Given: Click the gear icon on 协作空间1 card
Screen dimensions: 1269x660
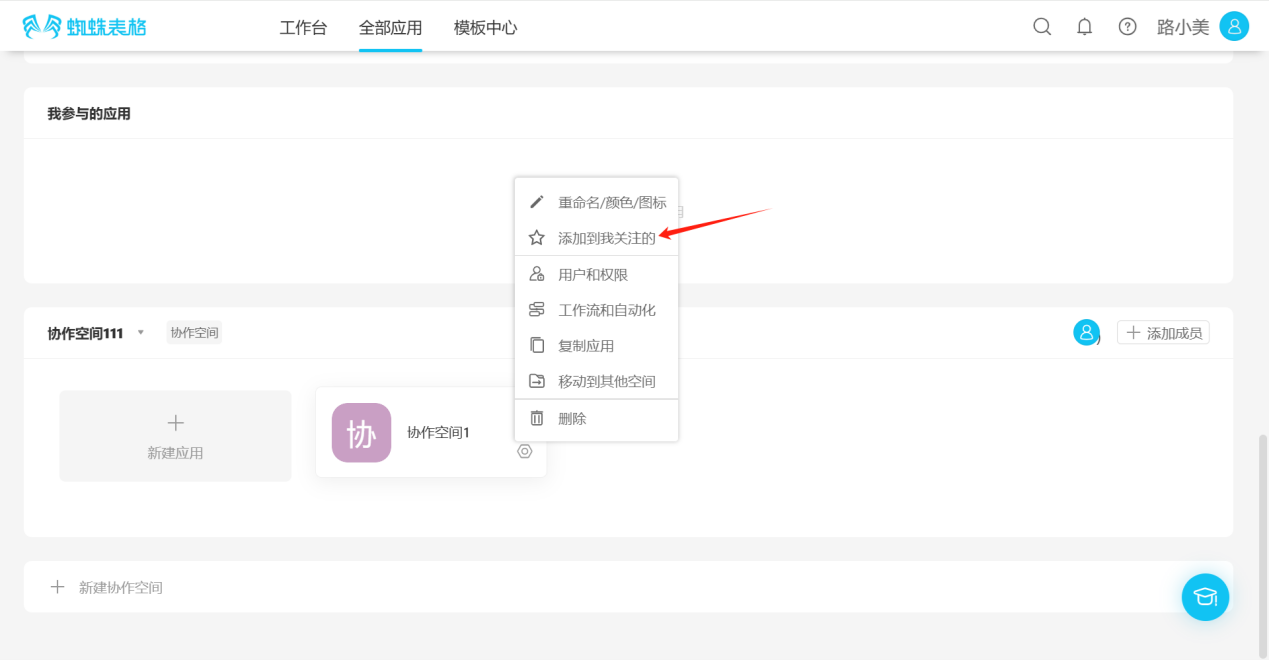Looking at the screenshot, I should click(525, 452).
